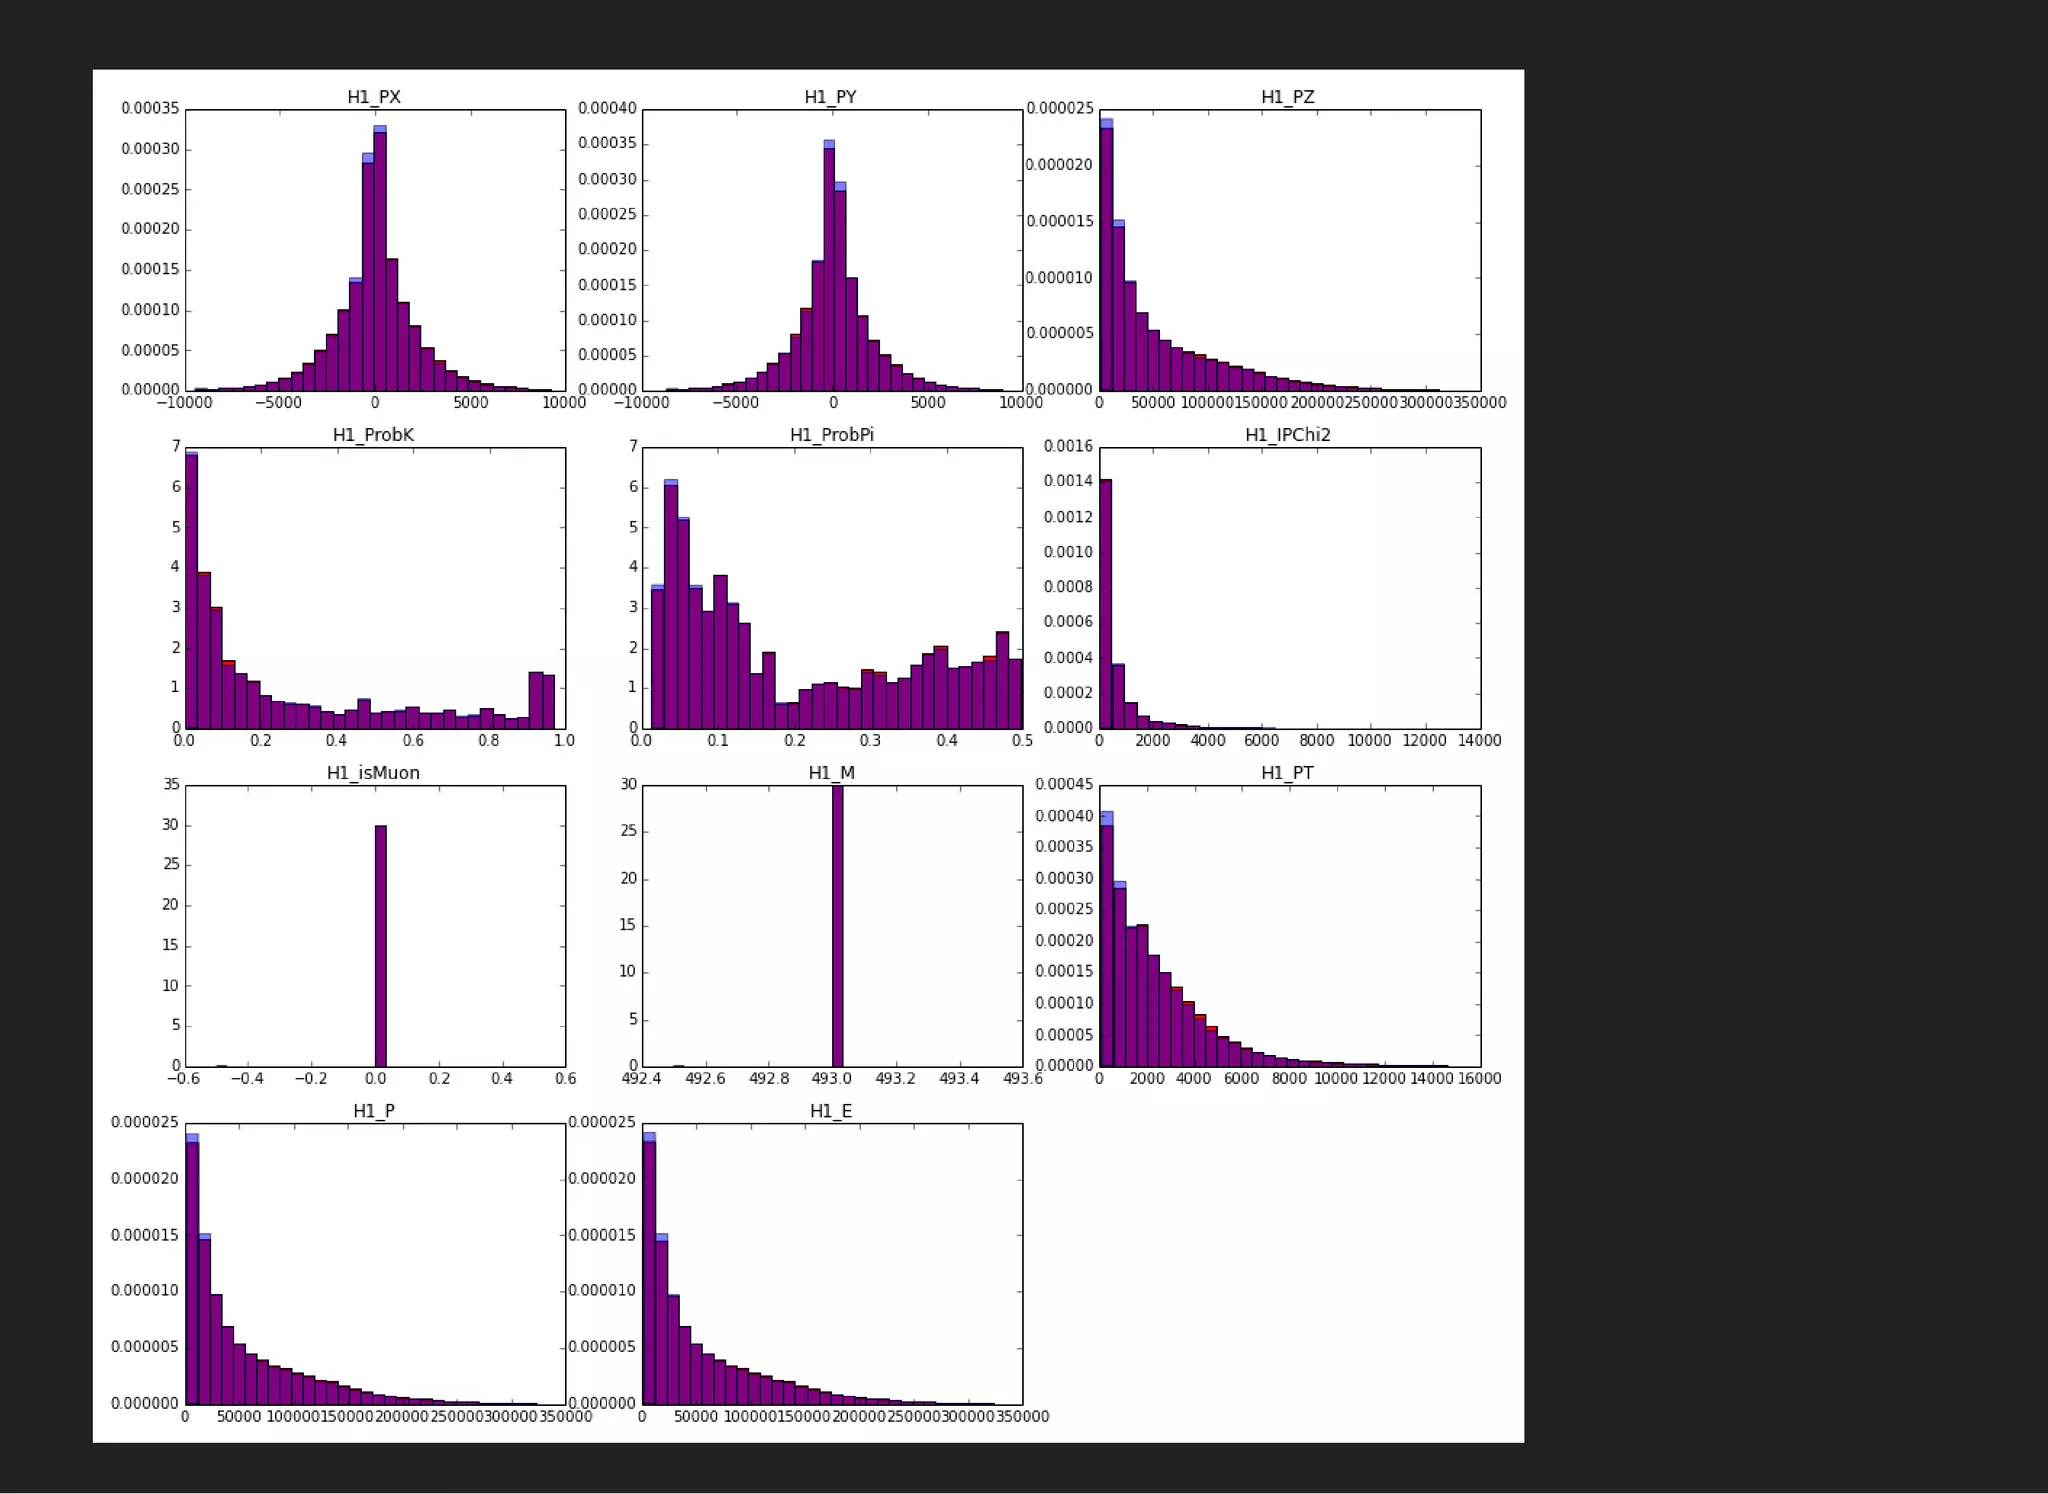Screen dimensions: 2048x1494
Task: Click the H1_ProbPi plot title
Action: point(831,435)
